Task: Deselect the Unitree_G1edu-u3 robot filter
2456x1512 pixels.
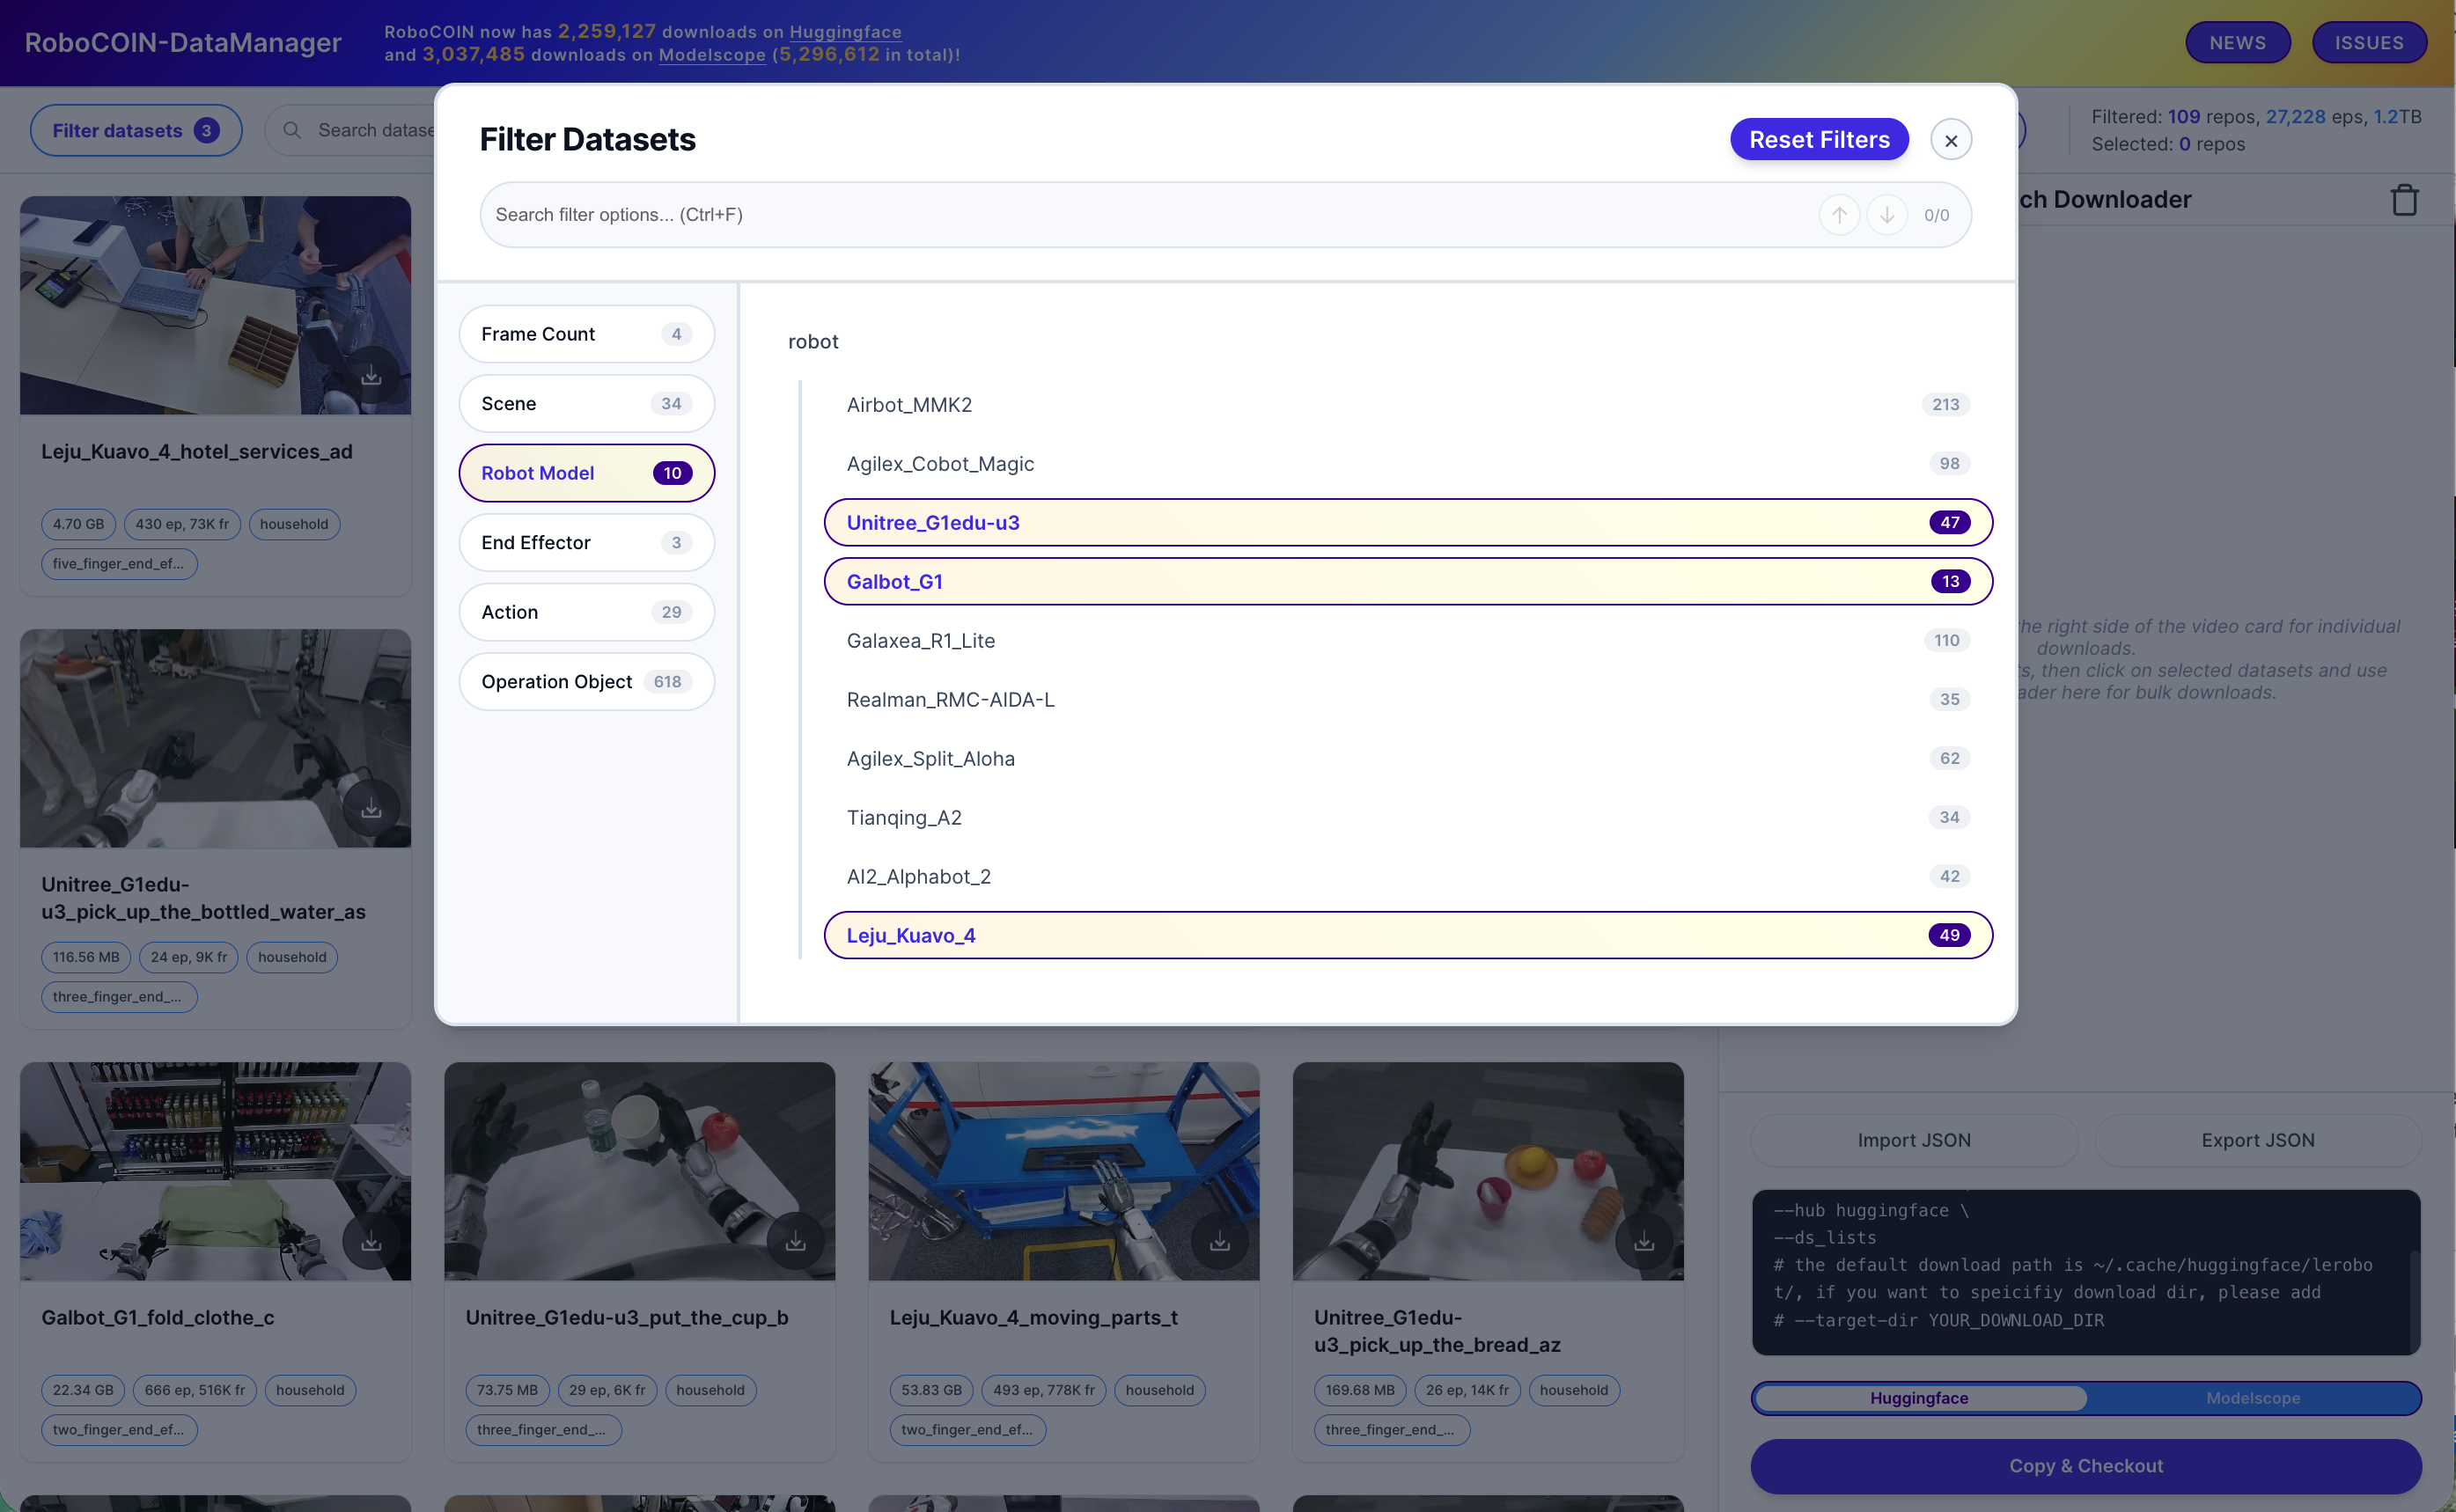Action: [1408, 522]
